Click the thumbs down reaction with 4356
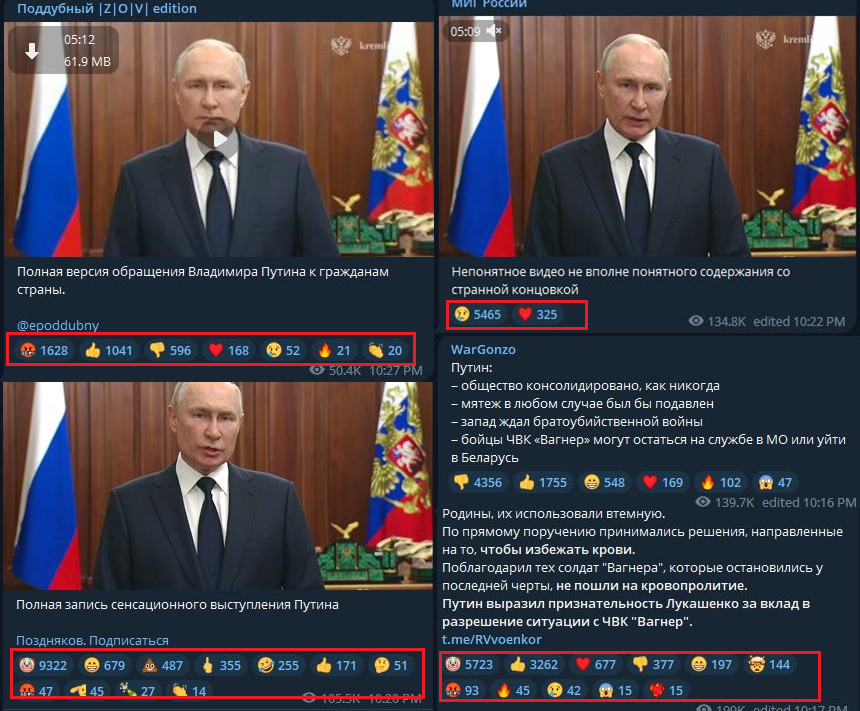The image size is (860, 711). click(x=478, y=482)
